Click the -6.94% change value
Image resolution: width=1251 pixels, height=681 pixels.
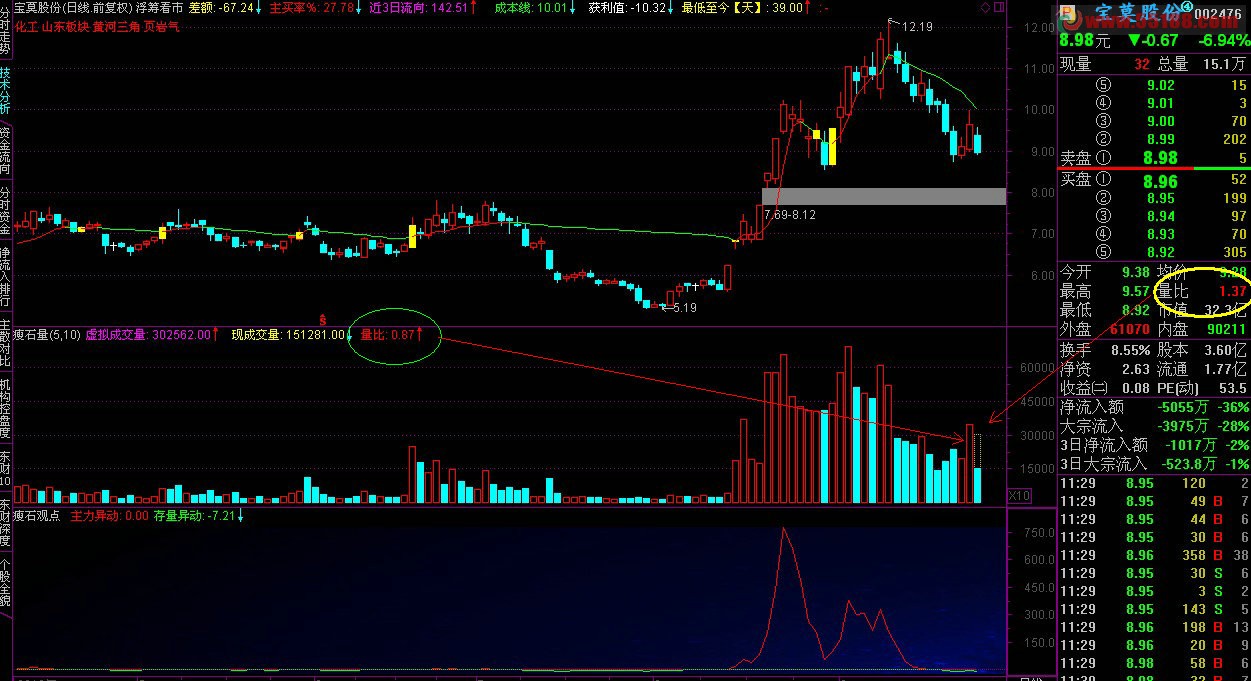tap(1226, 41)
